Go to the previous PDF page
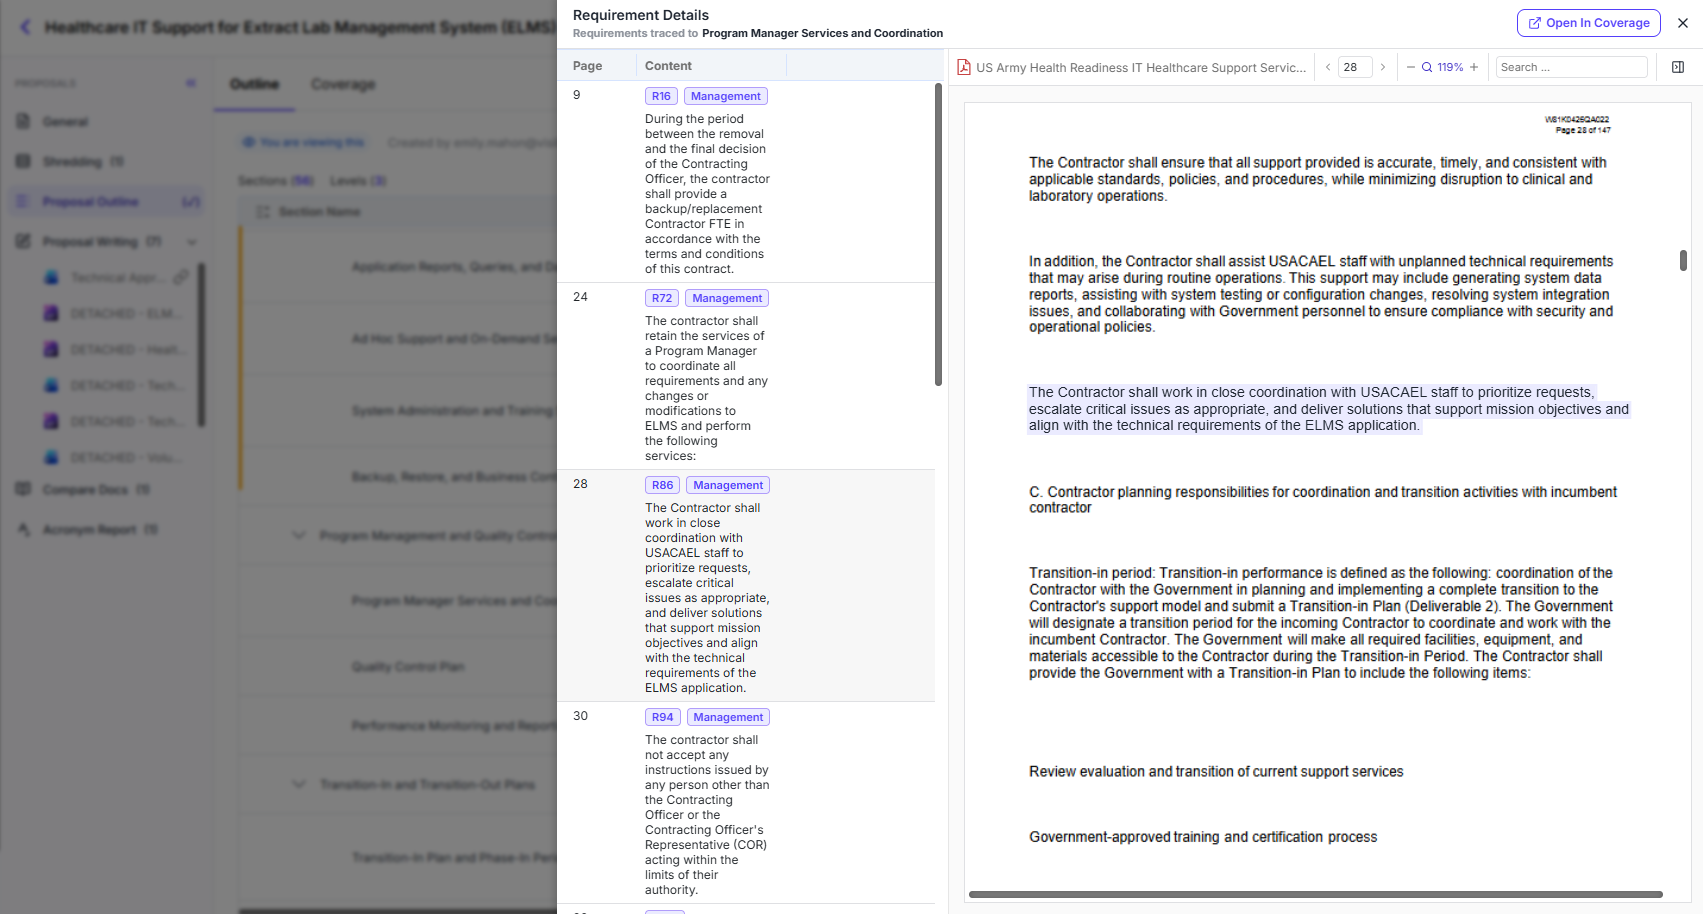The width and height of the screenshot is (1703, 914). click(x=1328, y=67)
